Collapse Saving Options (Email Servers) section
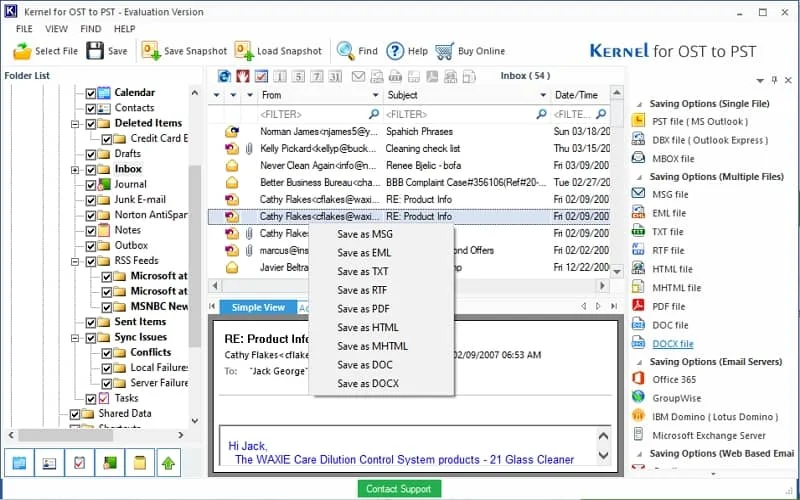 639,362
